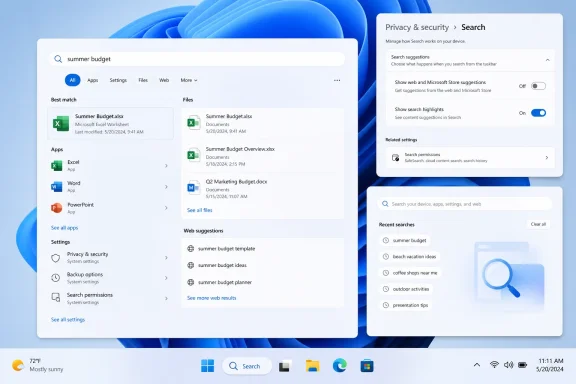576x384 pixels.
Task: Expand Backup options result chevron
Action: 166,278
